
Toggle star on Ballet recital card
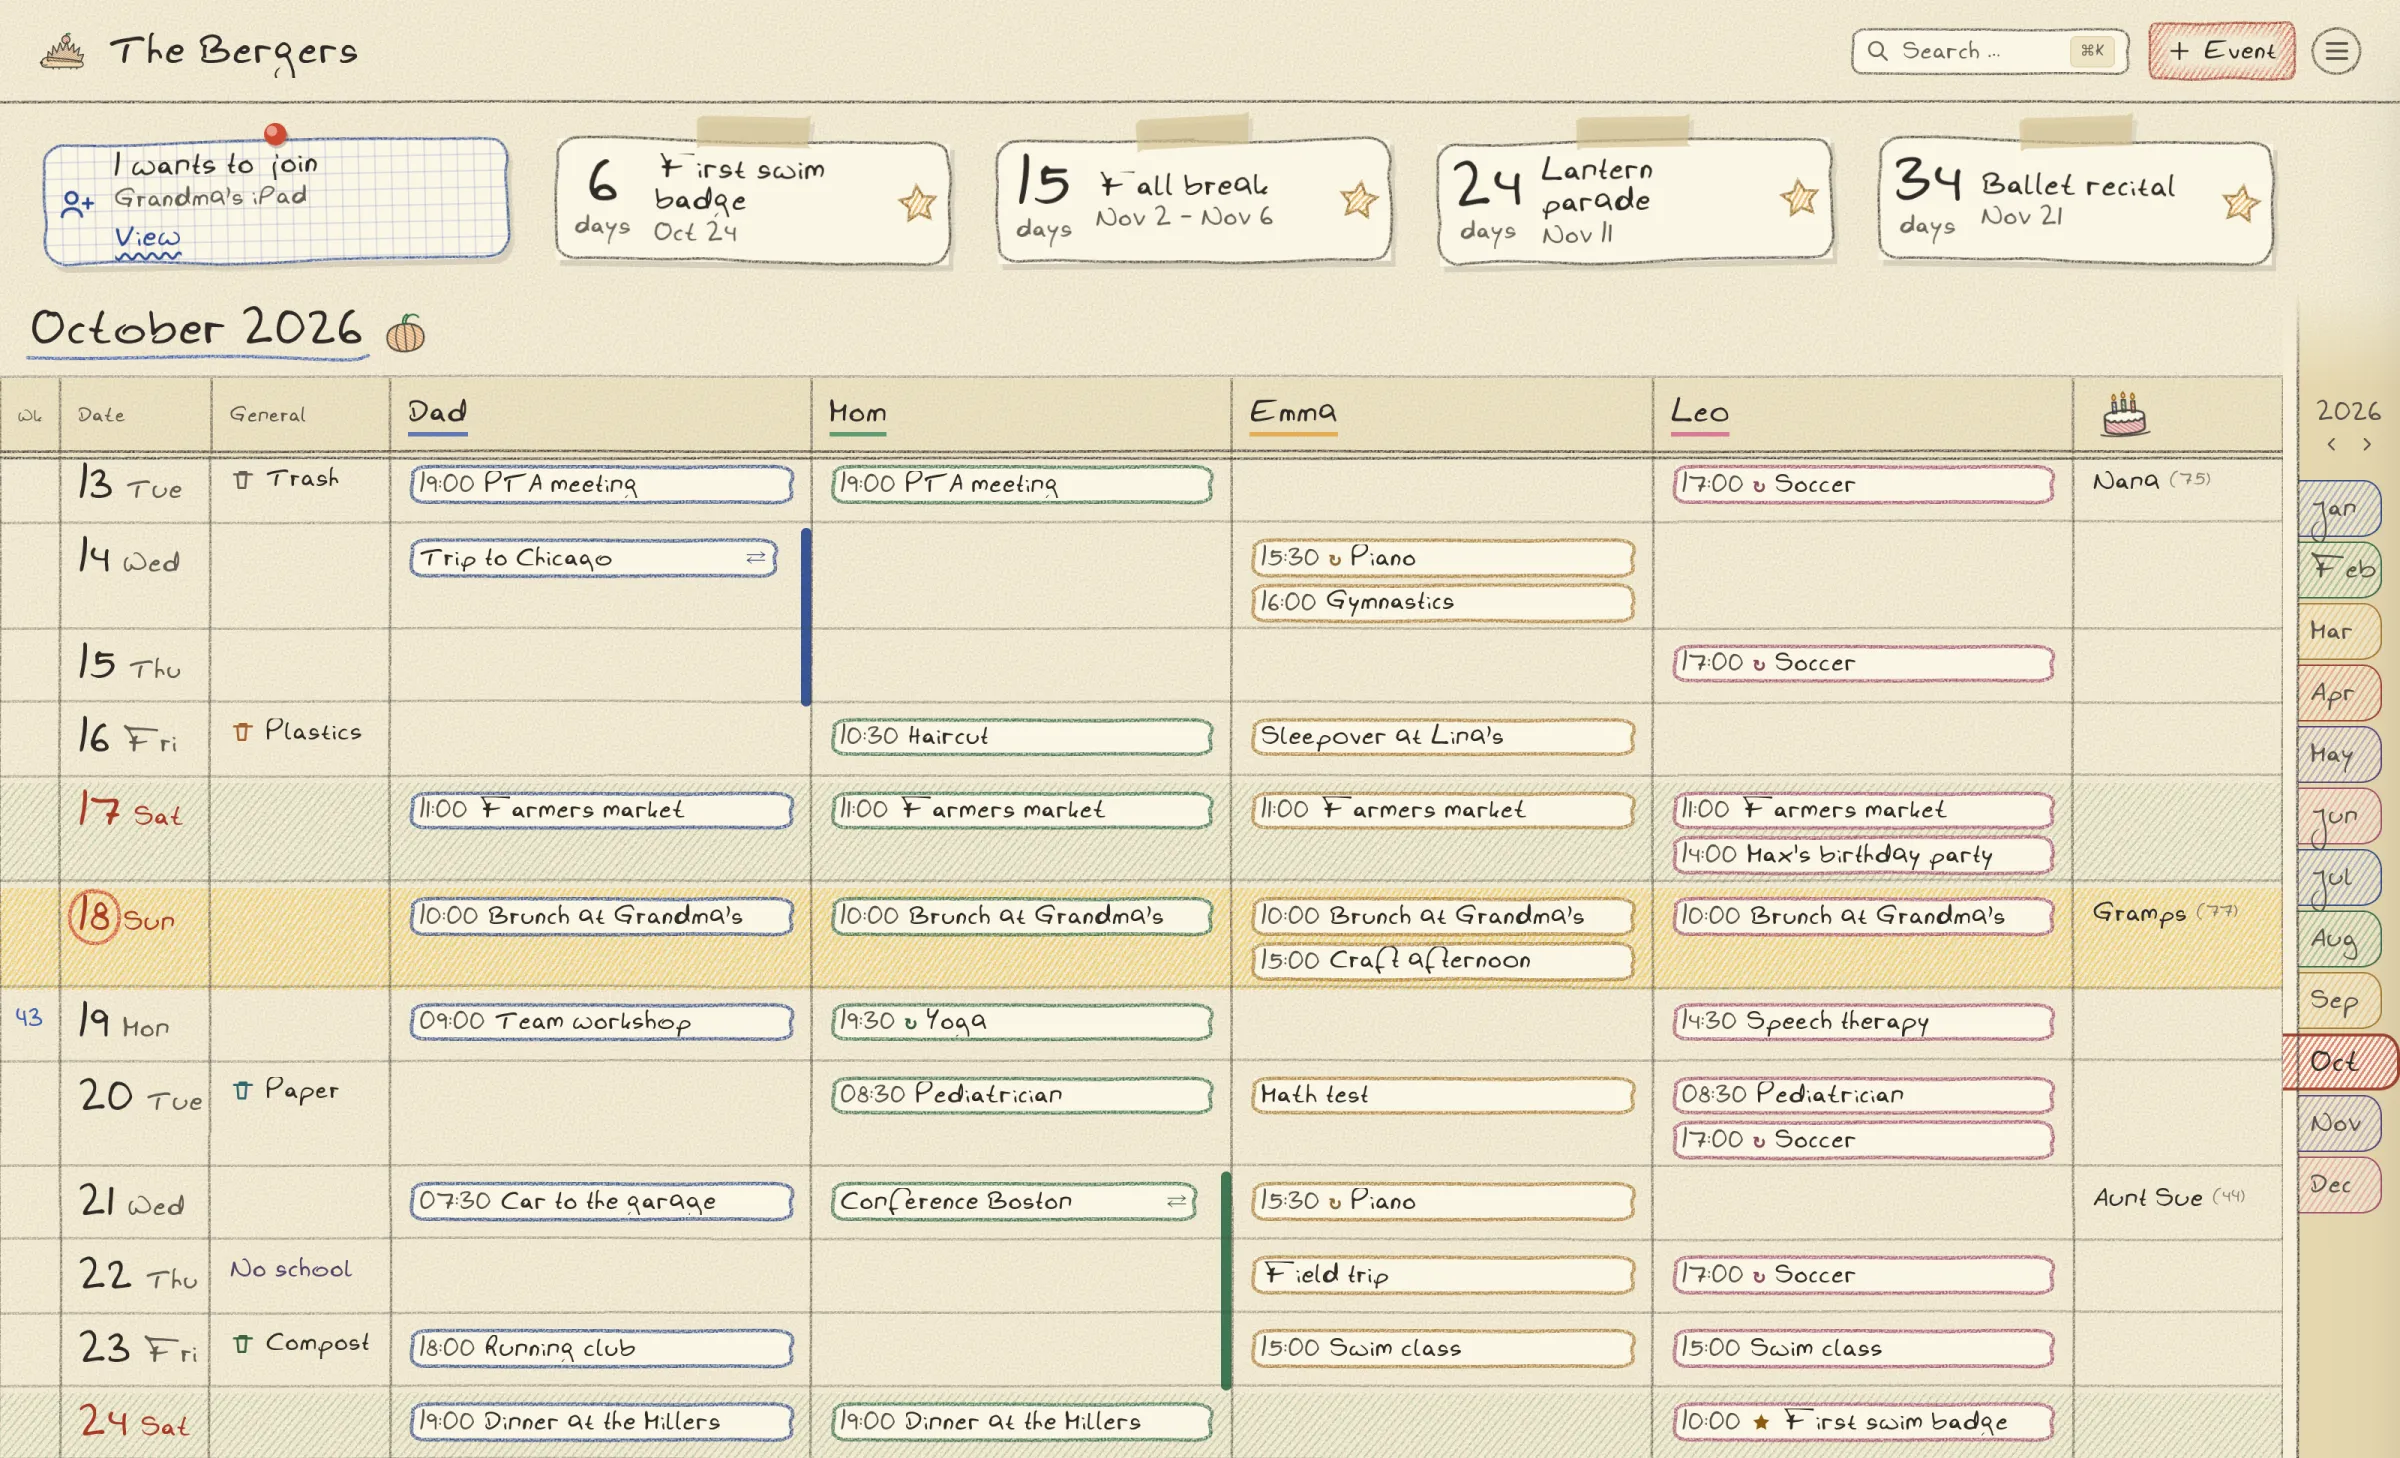click(x=2241, y=204)
